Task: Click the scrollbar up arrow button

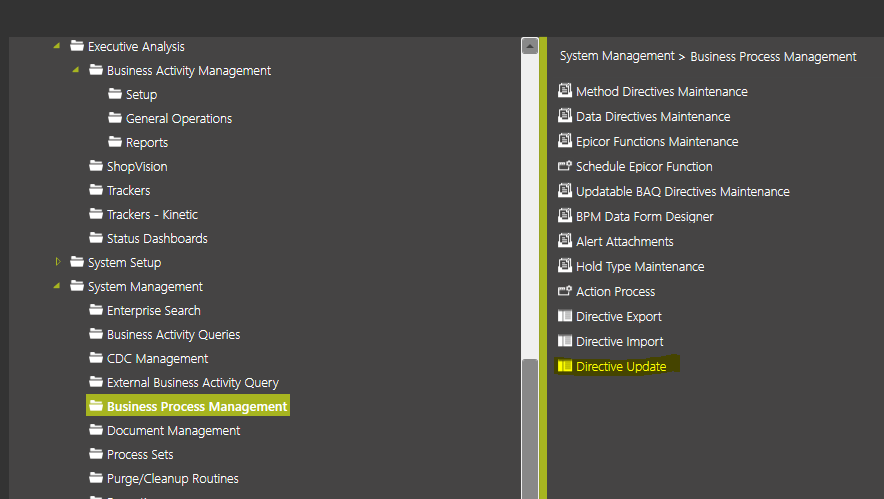Action: tap(530, 46)
